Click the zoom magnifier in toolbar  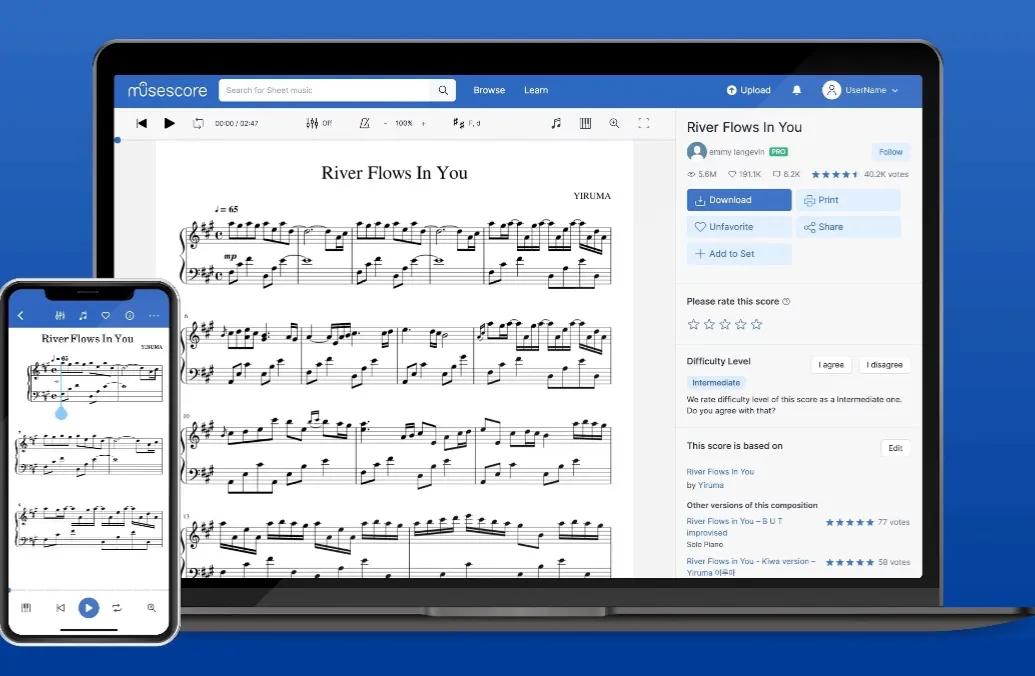click(615, 123)
